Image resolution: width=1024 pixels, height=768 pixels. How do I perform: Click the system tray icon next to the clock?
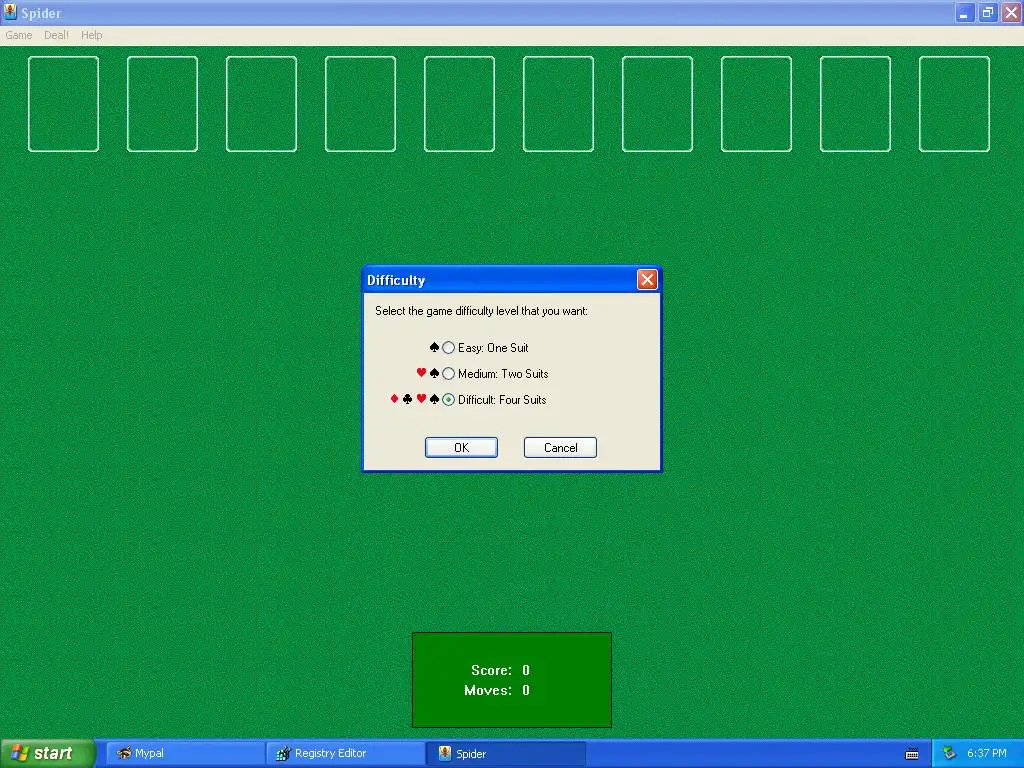click(x=950, y=754)
